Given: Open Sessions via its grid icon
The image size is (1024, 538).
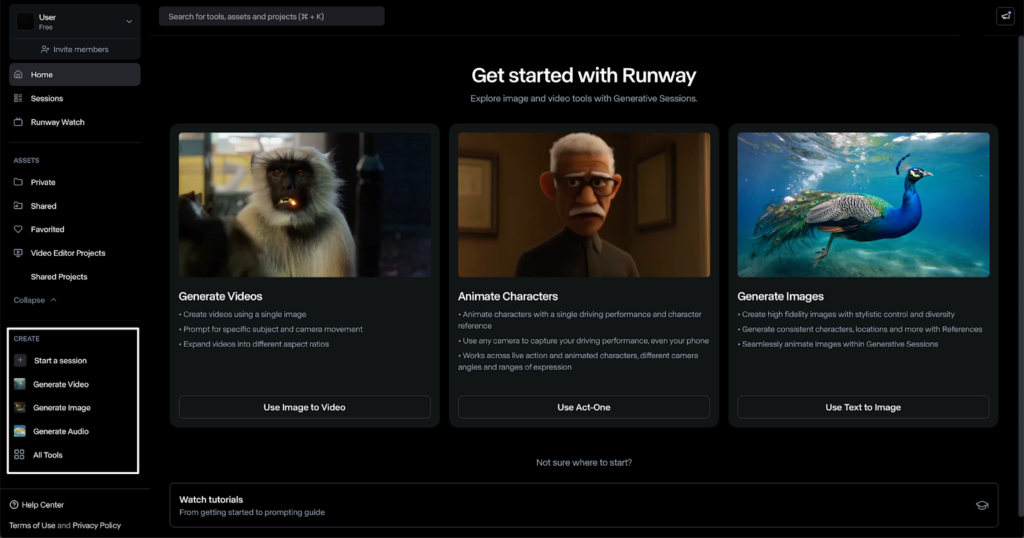Looking at the screenshot, I should [18, 98].
